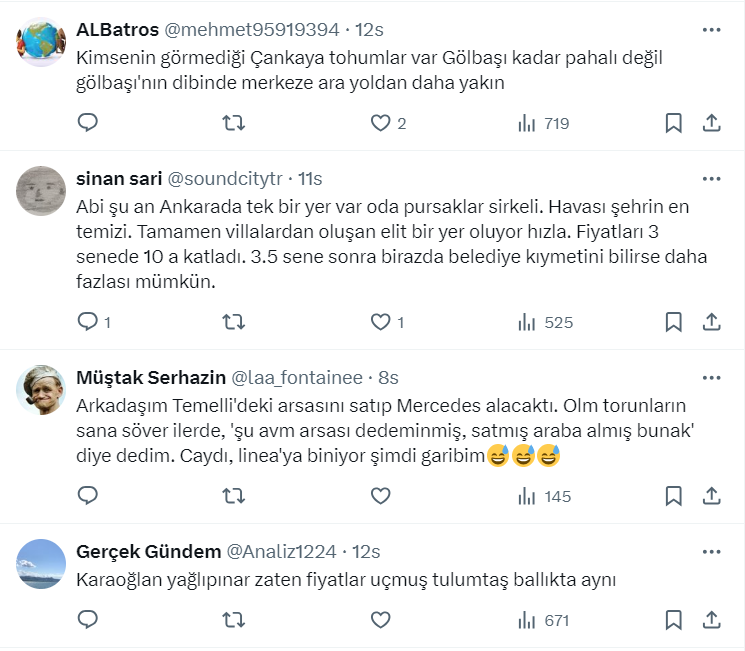
Task: Like ALBatros's tweet with 2 likes
Action: (x=388, y=123)
